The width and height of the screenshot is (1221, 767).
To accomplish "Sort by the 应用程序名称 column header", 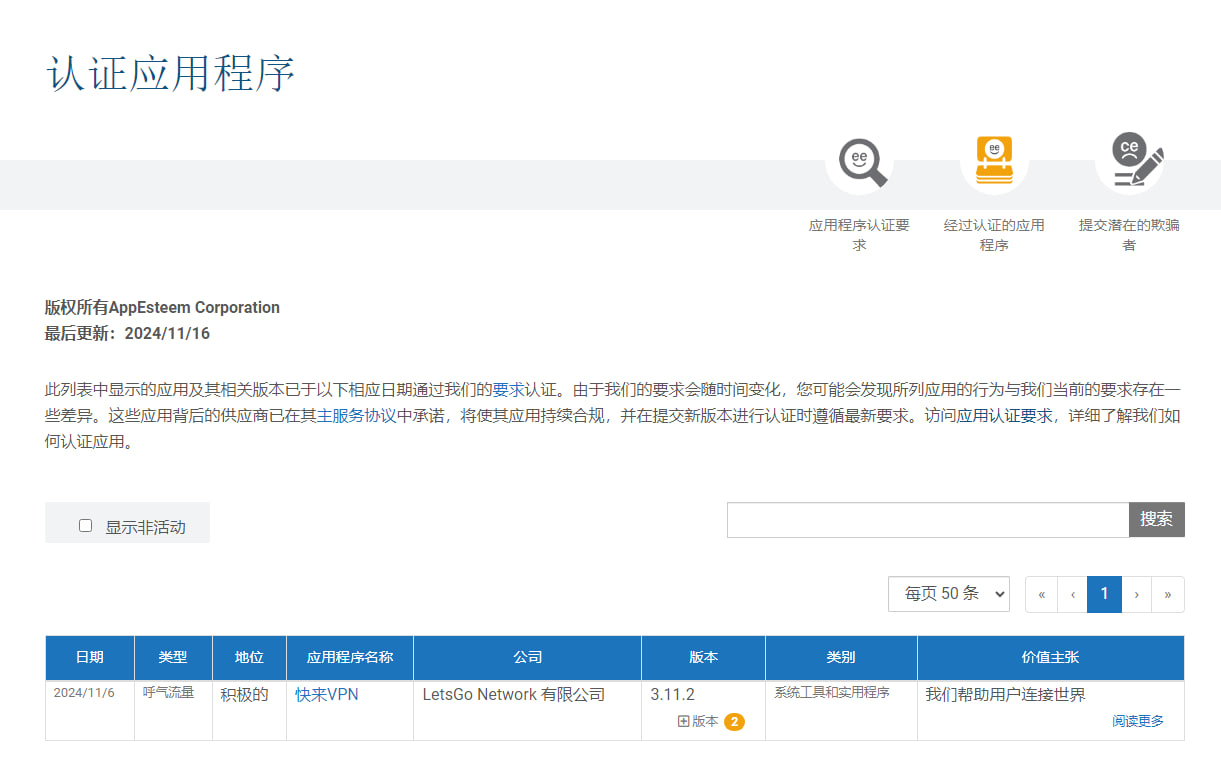I will [x=350, y=658].
